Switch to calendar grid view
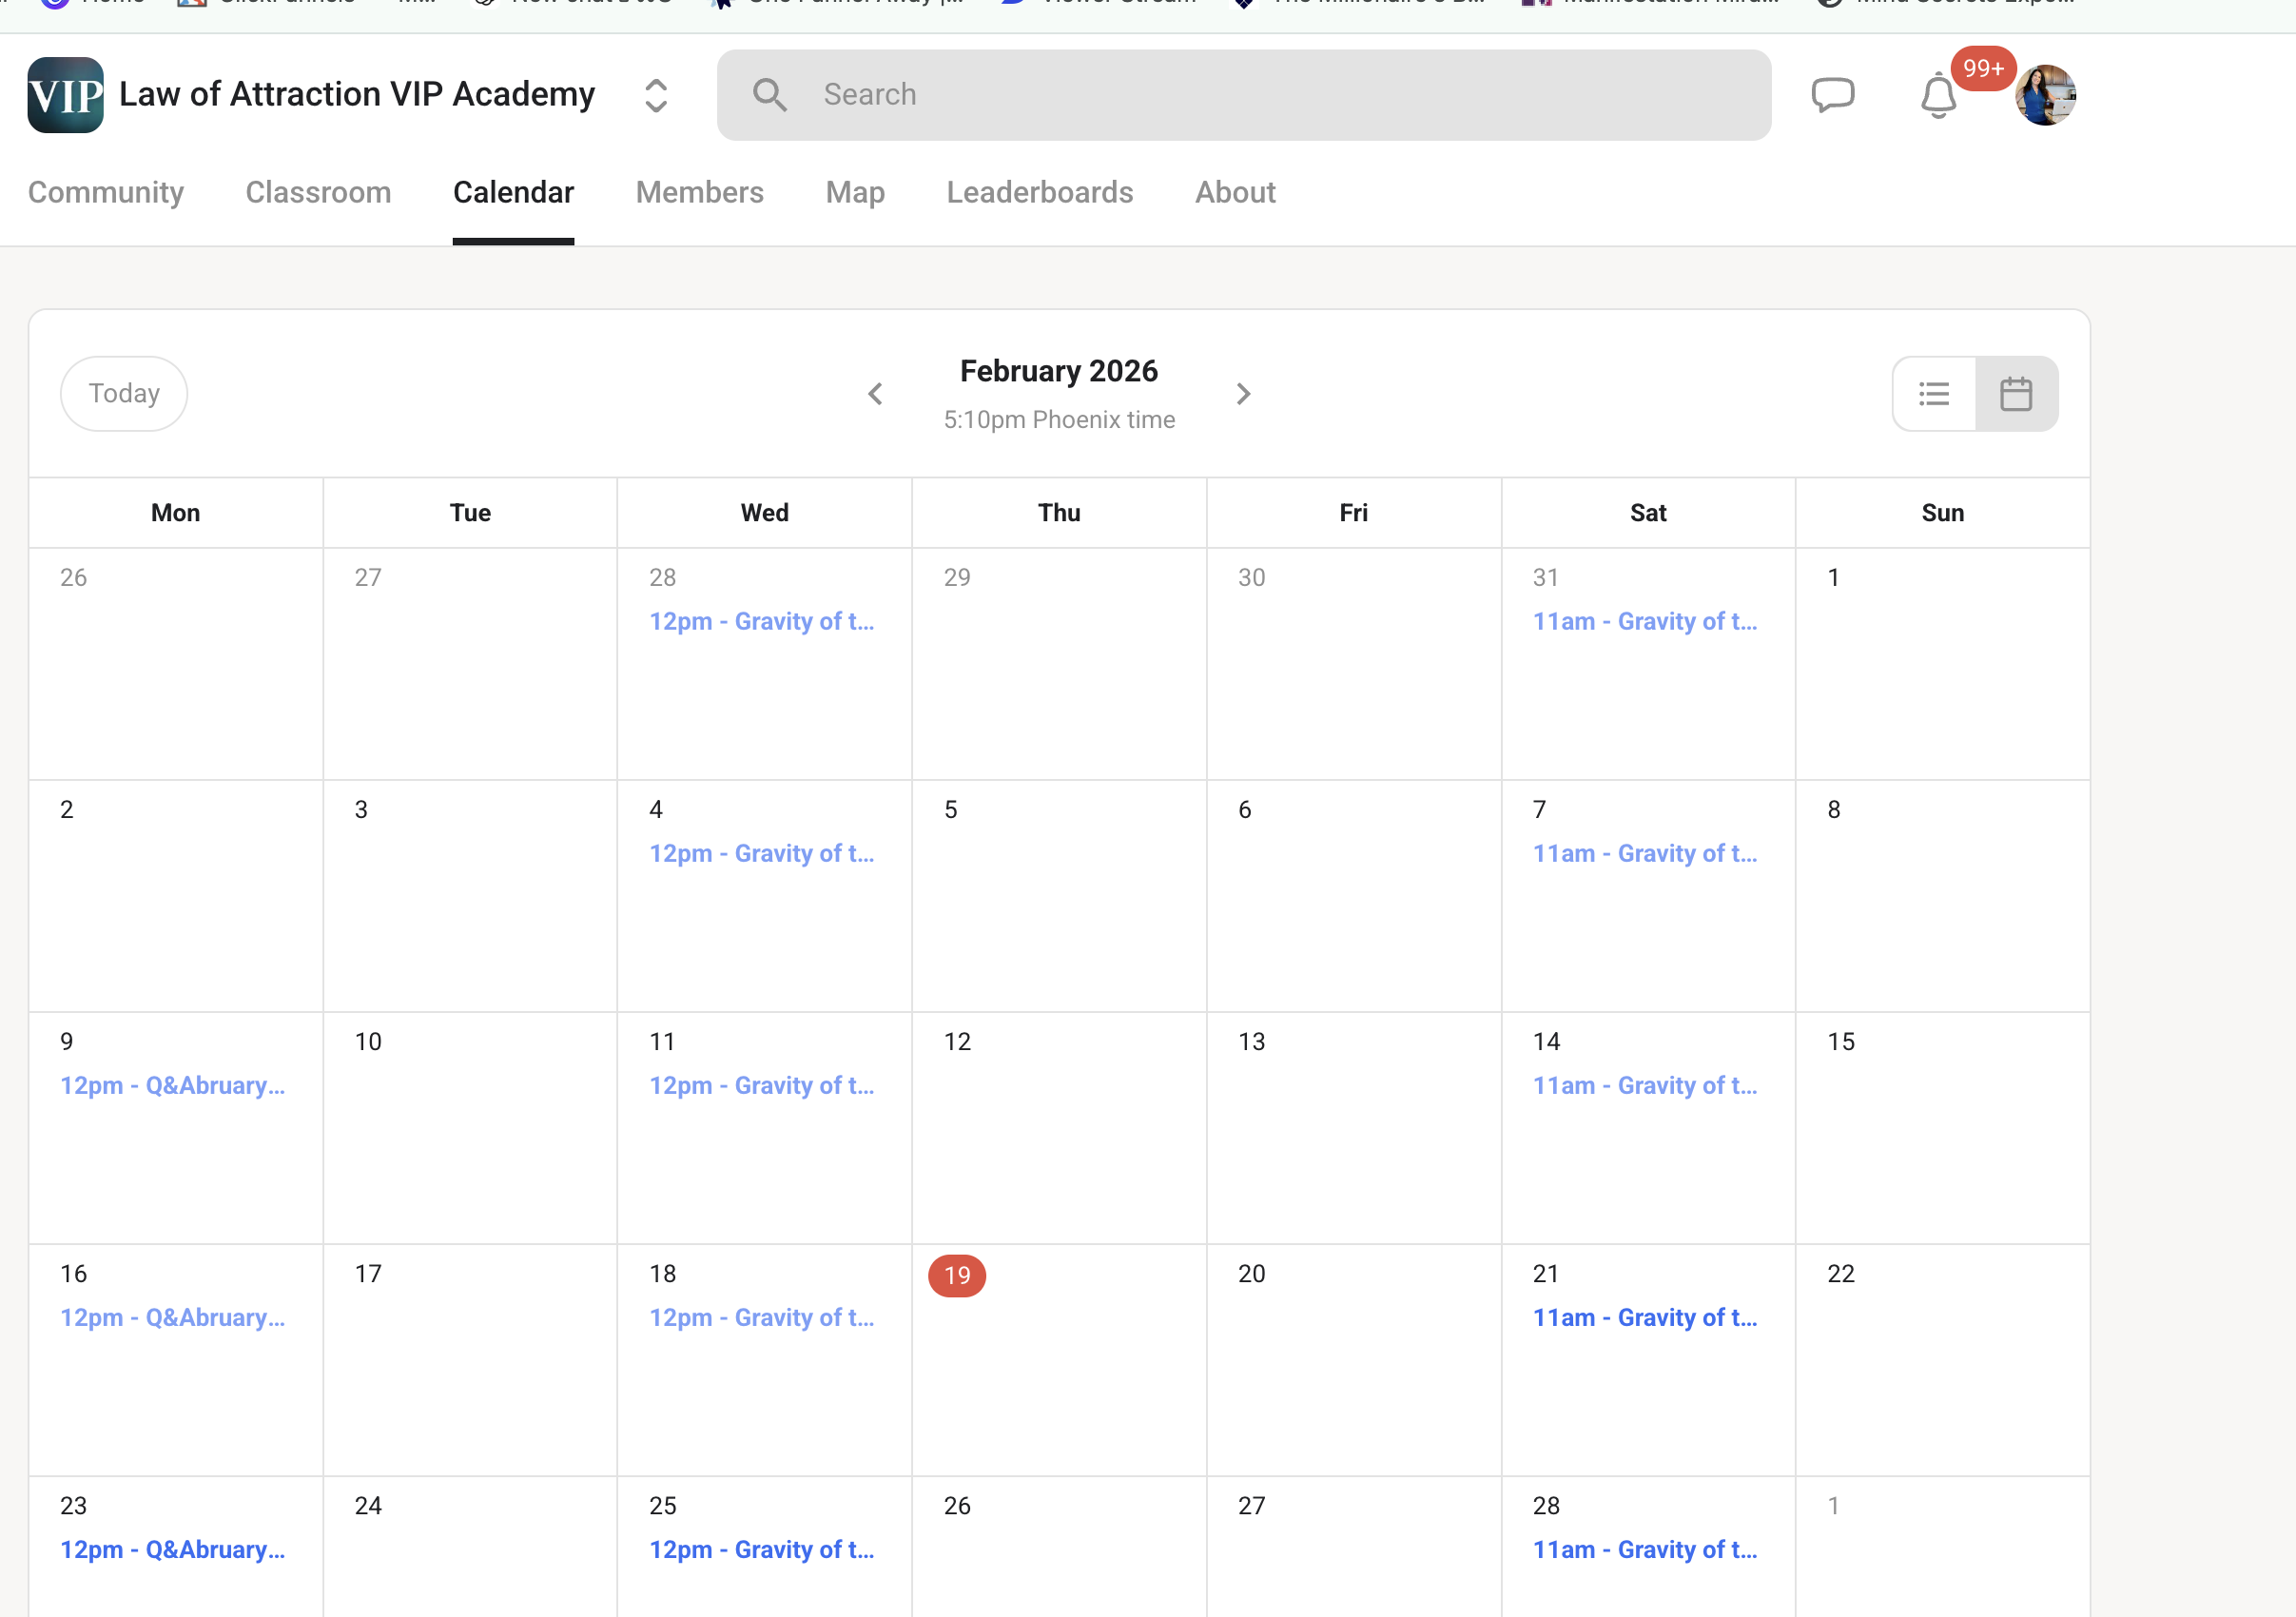Screen dimensions: 2296x1617 (2015, 394)
